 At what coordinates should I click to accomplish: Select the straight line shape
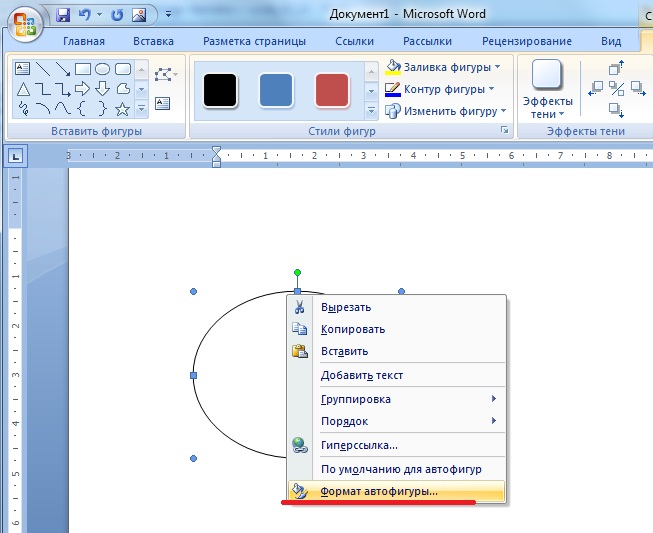pos(43,69)
